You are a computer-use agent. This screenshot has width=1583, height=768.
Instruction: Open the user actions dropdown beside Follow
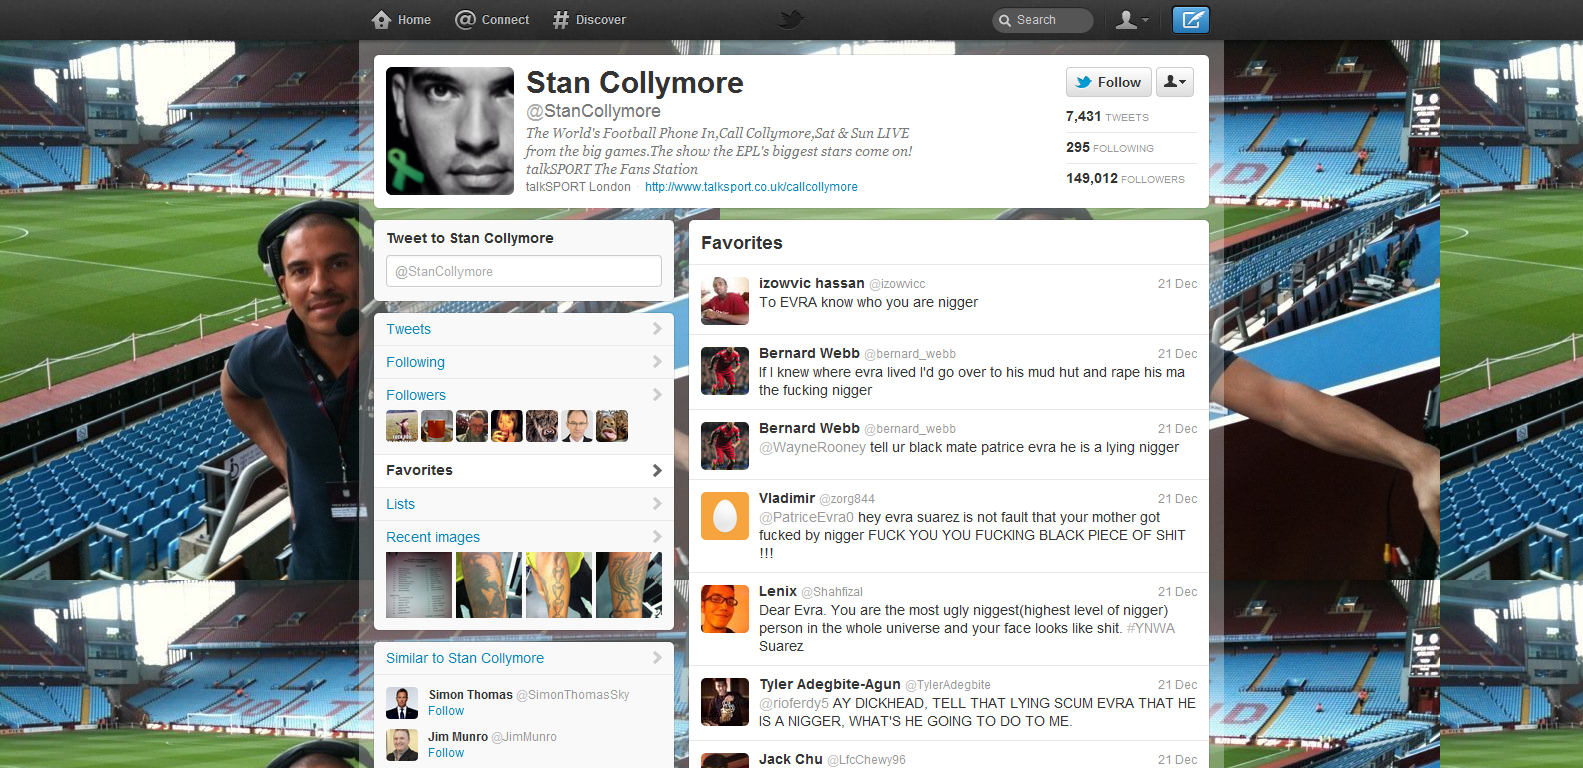(1175, 82)
